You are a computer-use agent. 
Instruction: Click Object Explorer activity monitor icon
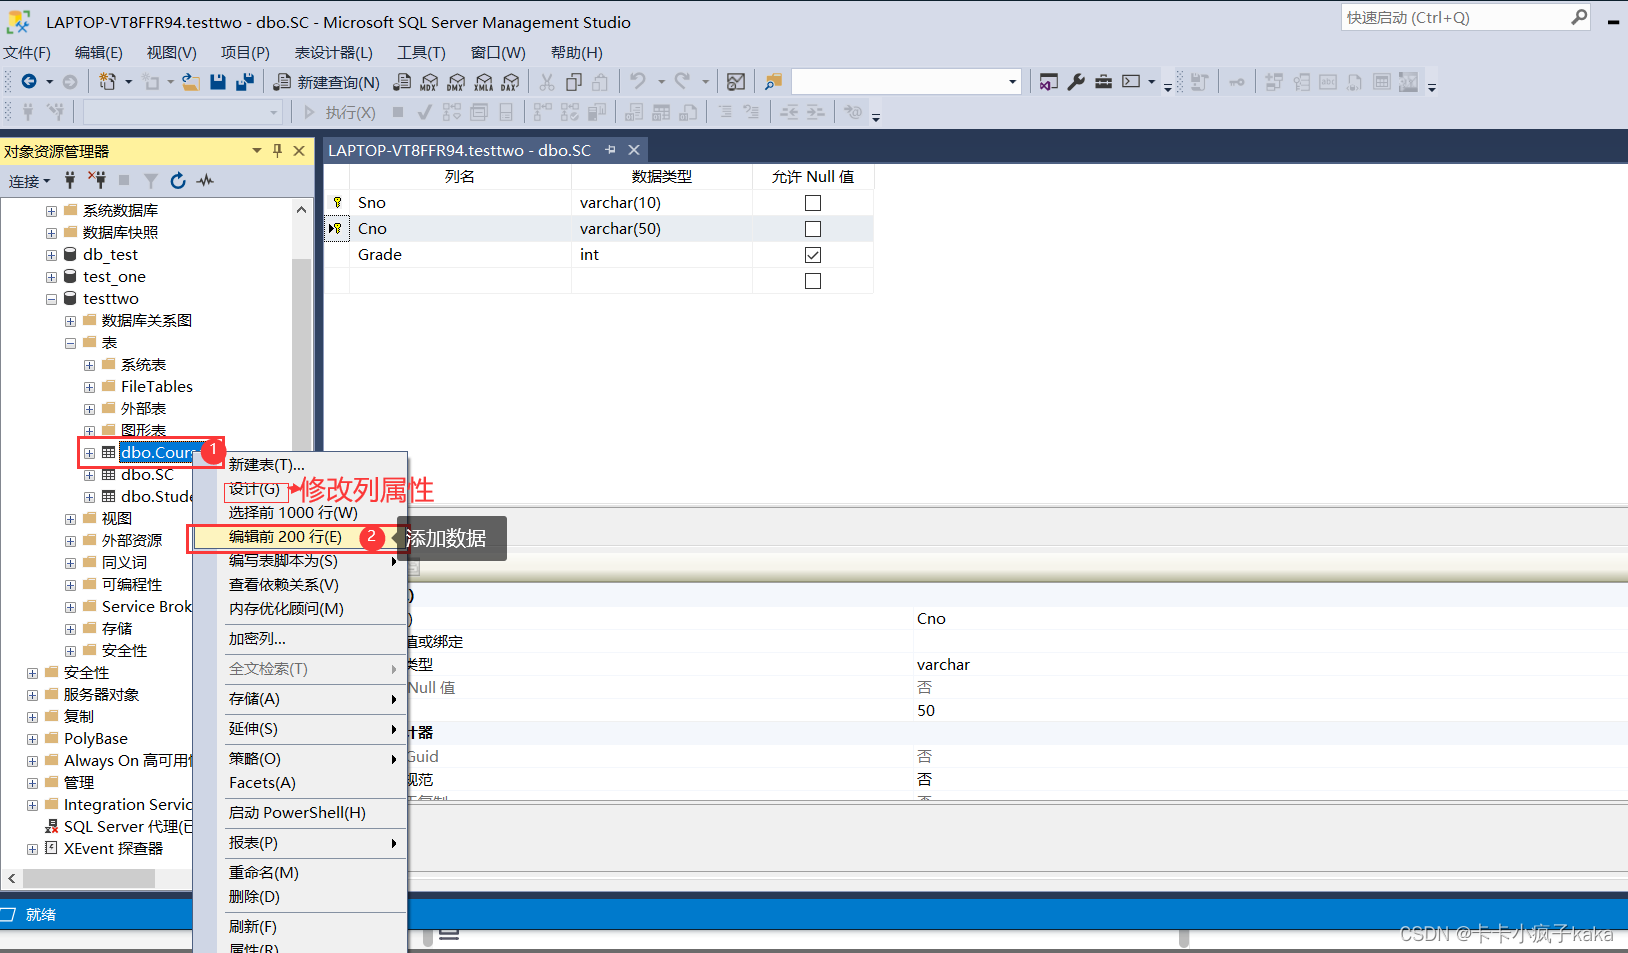(205, 180)
